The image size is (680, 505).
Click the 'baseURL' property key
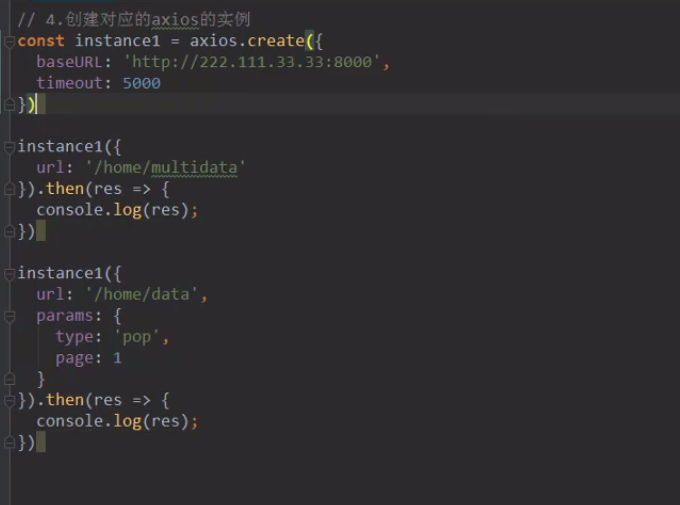click(x=69, y=62)
